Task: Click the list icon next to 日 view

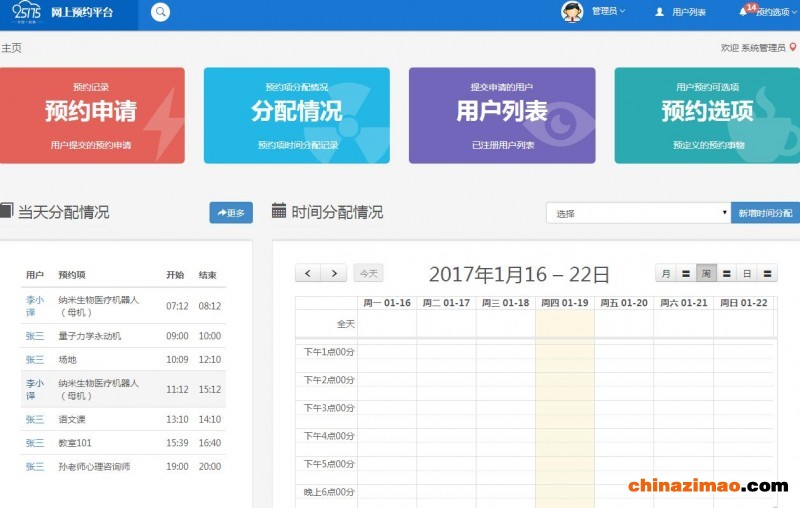Action: pos(767,273)
